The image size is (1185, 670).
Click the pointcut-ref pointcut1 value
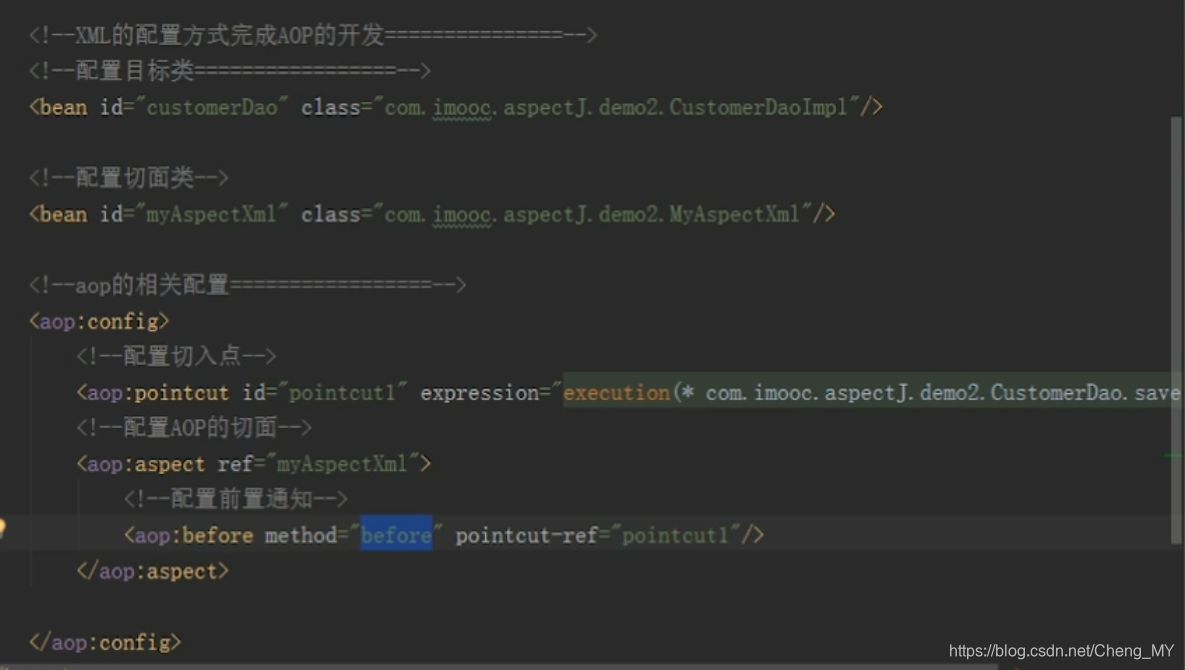[675, 535]
